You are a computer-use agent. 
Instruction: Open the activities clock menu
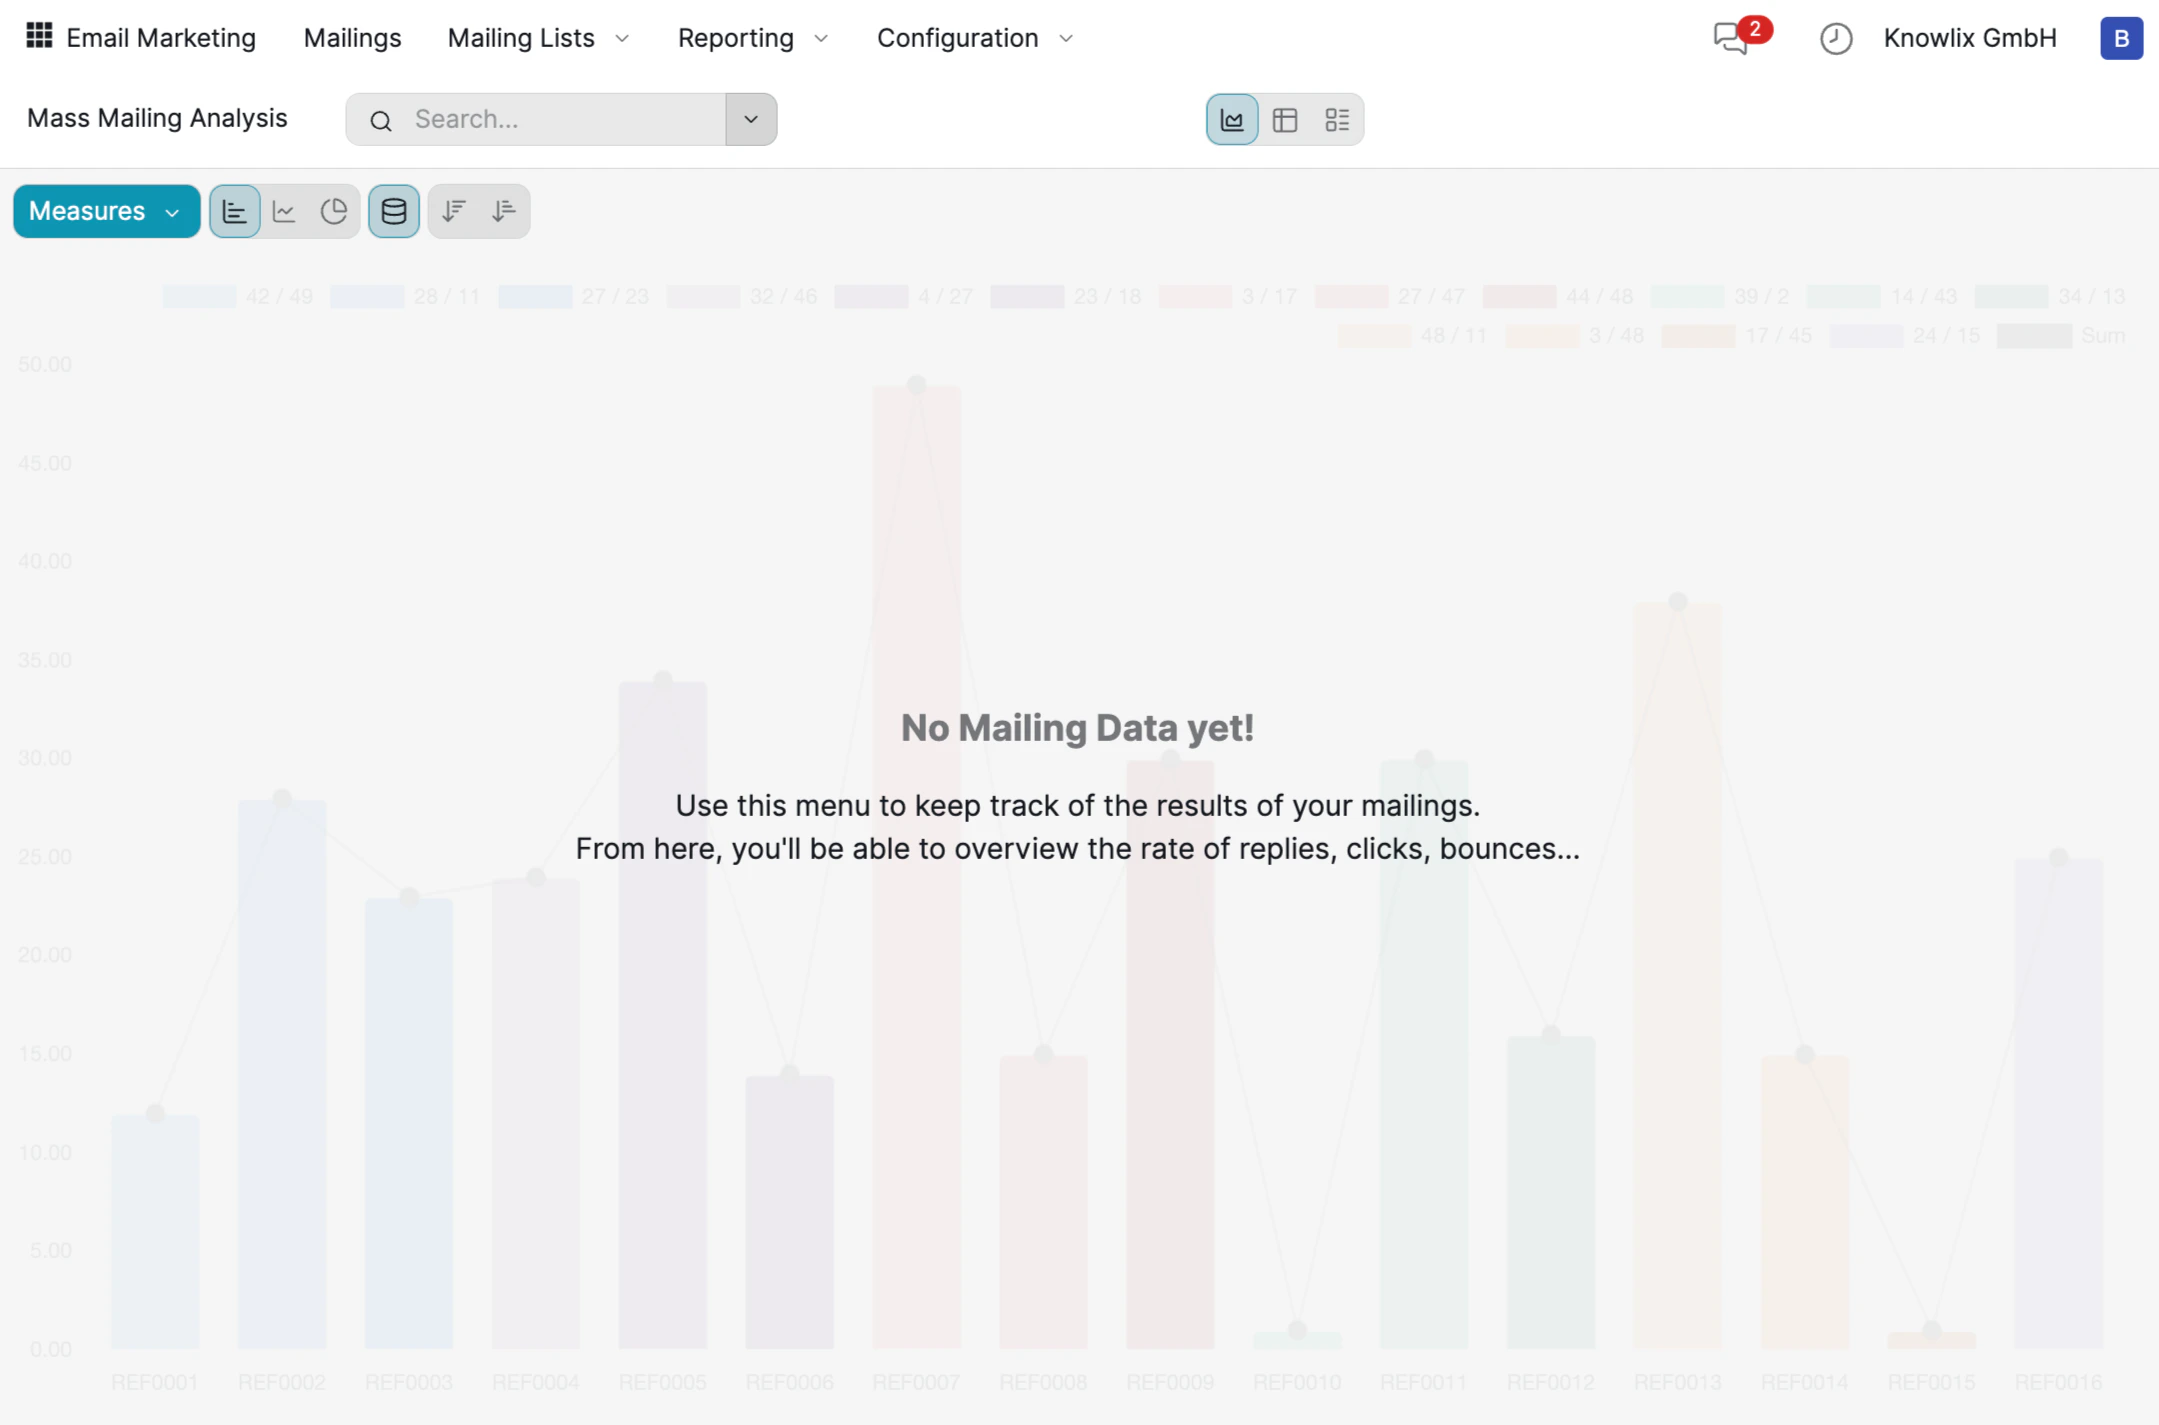click(x=1835, y=39)
